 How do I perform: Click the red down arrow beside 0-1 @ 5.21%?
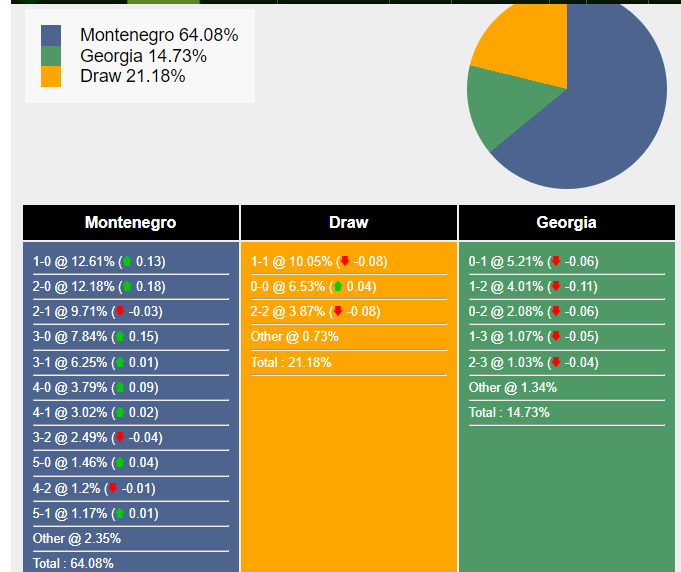556,262
